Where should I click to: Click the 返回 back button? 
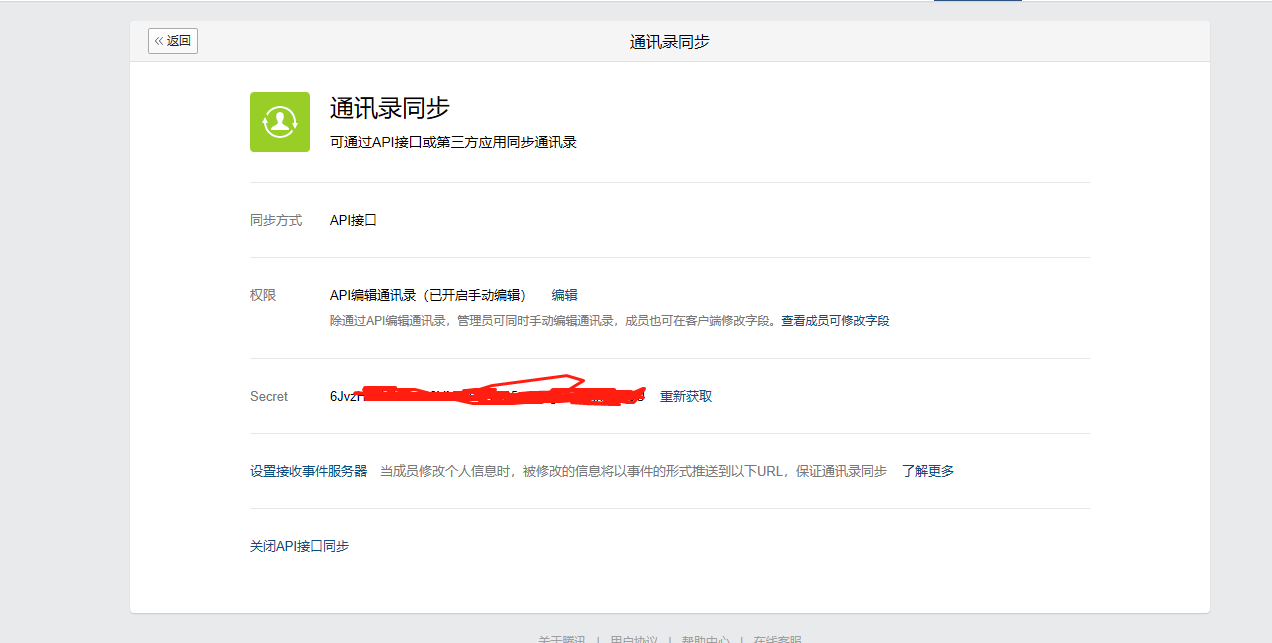tap(173, 41)
